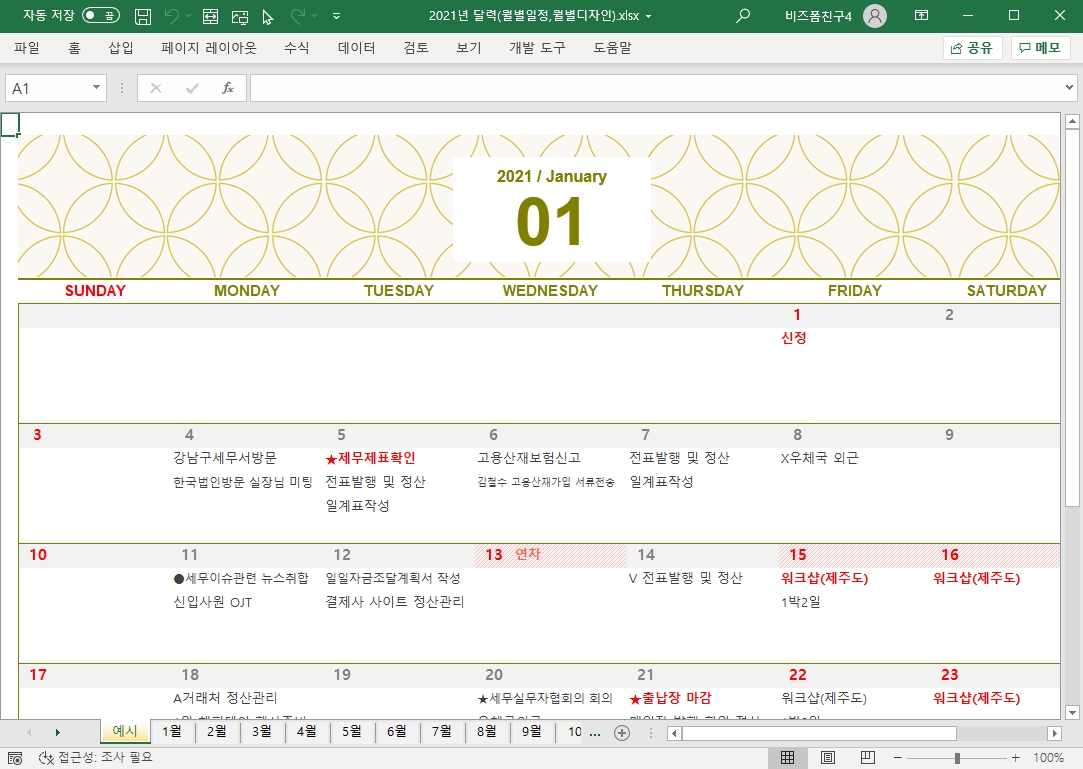Click the Save icon in title bar

click(x=143, y=16)
